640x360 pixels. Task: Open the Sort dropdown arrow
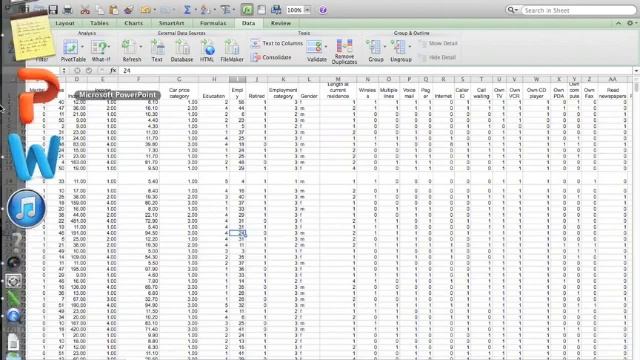[x=214, y=10]
